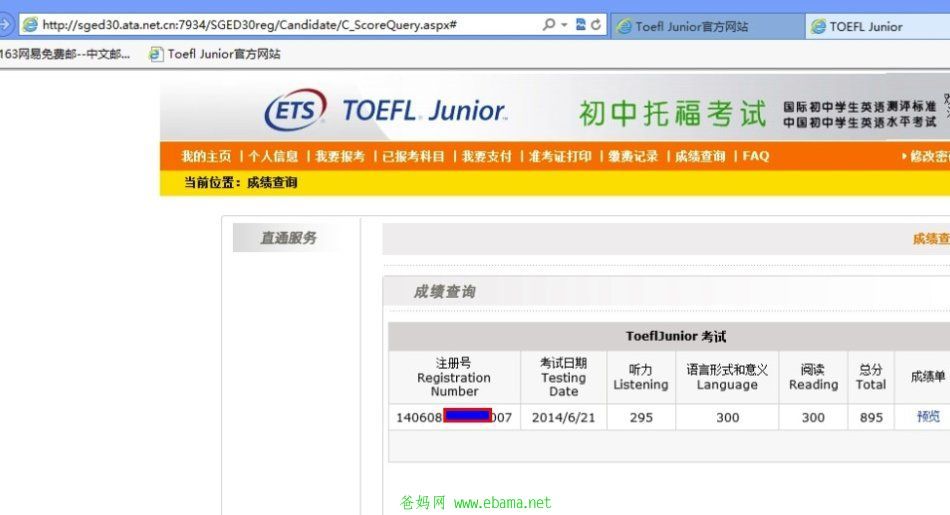Open 缴费记录 menu item
This screenshot has height=515, width=950.
pos(633,156)
